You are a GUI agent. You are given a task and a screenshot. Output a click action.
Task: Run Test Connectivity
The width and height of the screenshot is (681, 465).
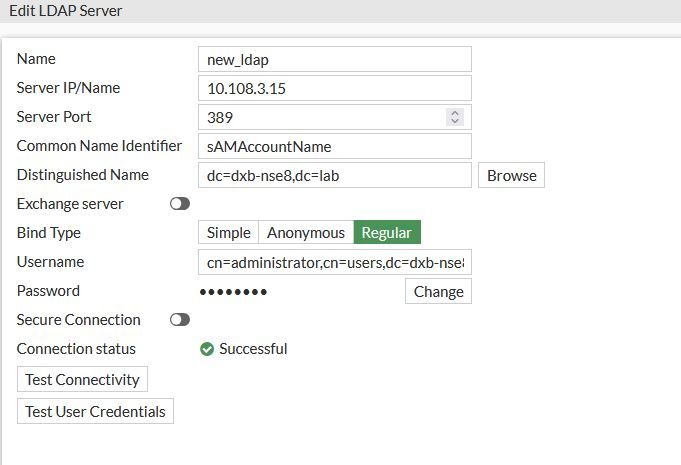click(84, 380)
